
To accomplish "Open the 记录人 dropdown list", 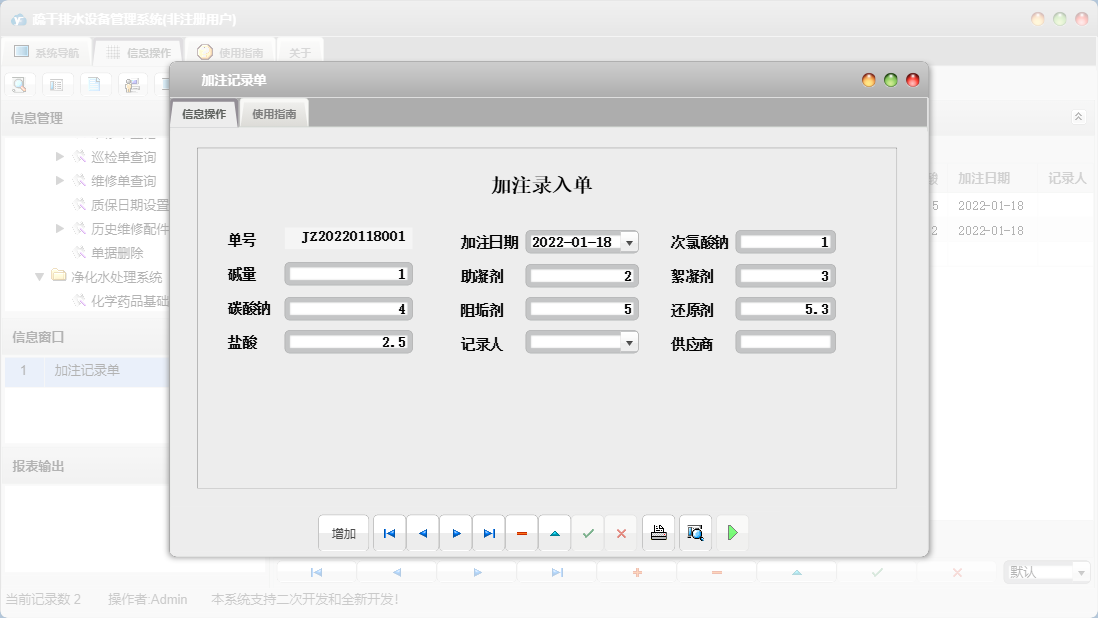I will 629,343.
